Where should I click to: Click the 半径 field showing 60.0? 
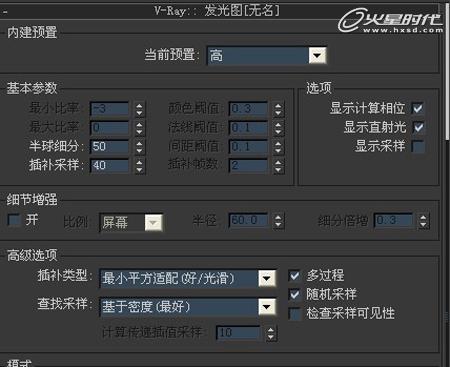(x=248, y=220)
